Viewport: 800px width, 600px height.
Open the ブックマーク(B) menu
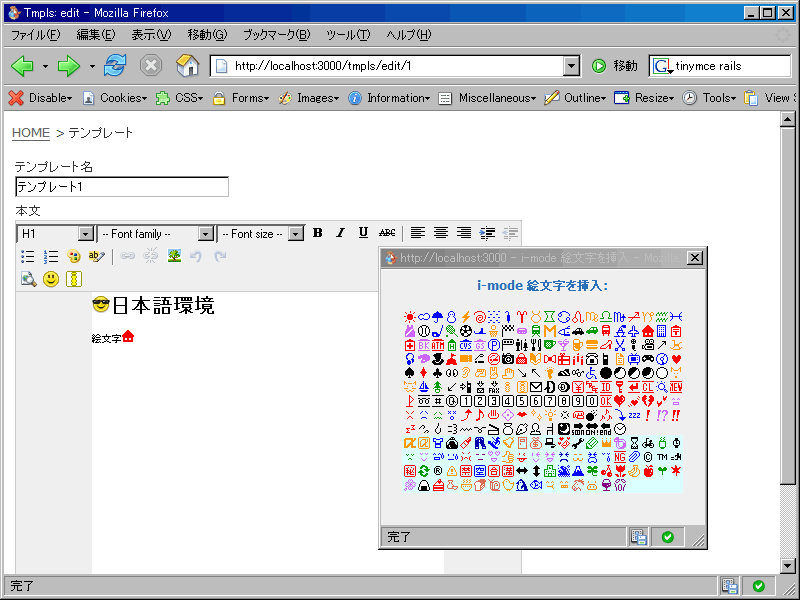(x=277, y=35)
